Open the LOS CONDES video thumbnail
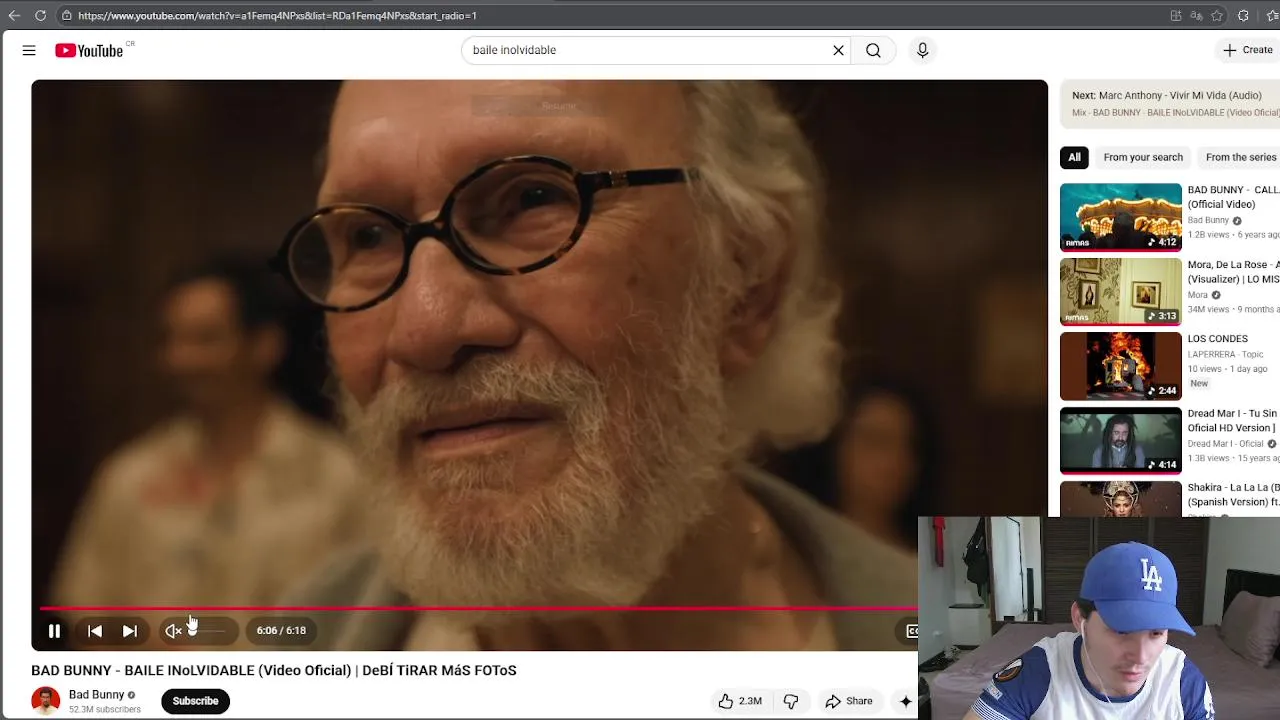Image resolution: width=1280 pixels, height=720 pixels. coord(1120,366)
